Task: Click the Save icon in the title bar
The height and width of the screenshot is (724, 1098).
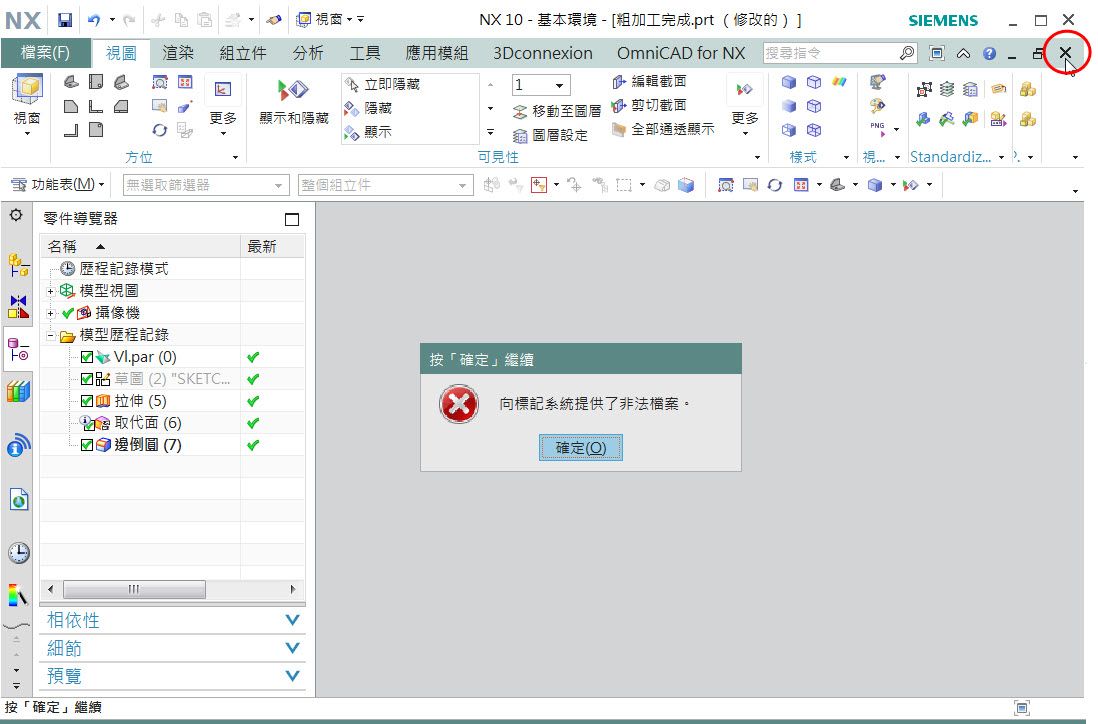Action: [64, 20]
